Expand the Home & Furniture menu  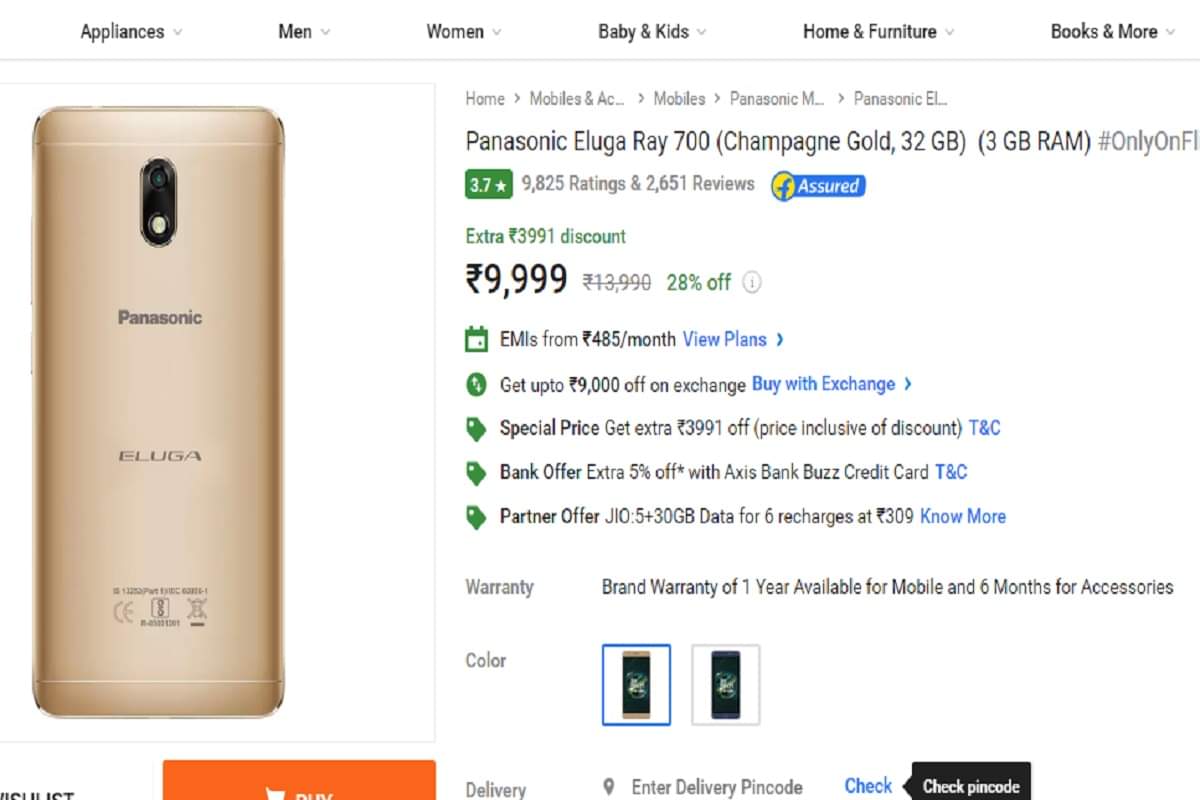(871, 31)
